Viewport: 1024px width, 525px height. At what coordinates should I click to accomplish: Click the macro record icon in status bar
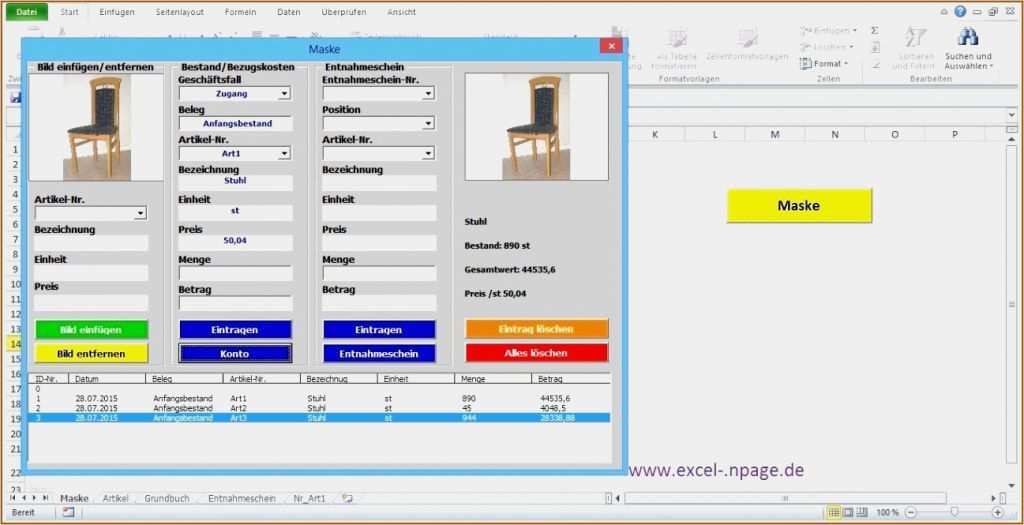point(69,513)
